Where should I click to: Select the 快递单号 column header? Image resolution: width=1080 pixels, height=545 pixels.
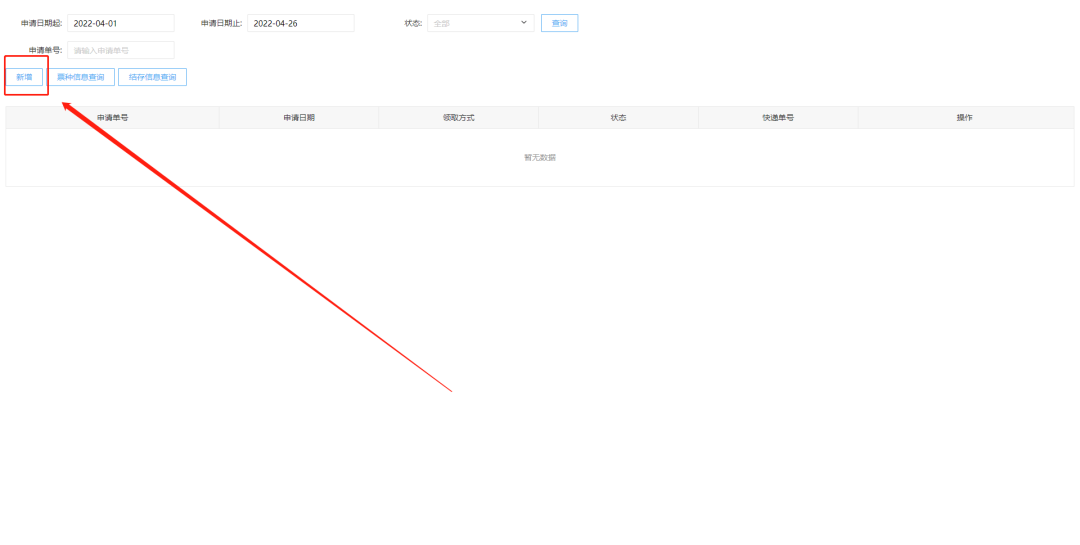[x=778, y=118]
